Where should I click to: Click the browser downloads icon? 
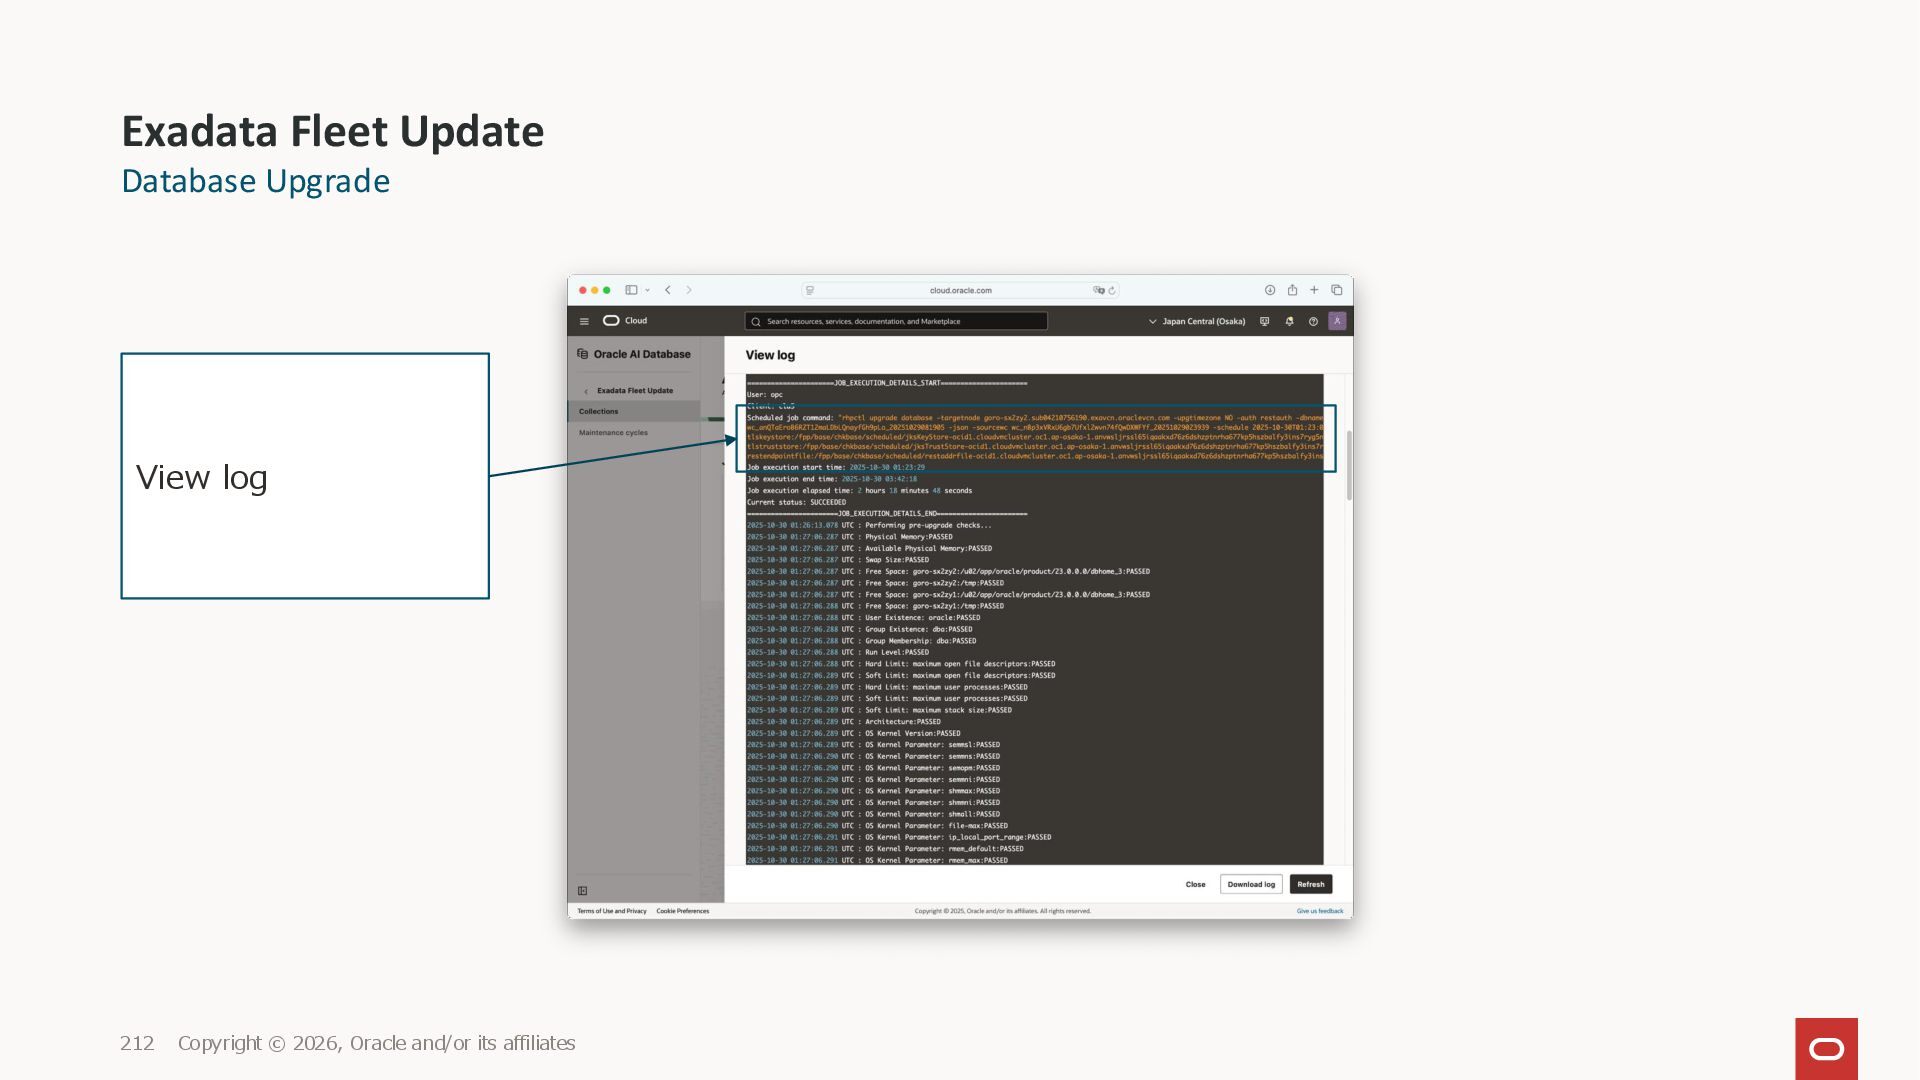pyautogui.click(x=1270, y=290)
